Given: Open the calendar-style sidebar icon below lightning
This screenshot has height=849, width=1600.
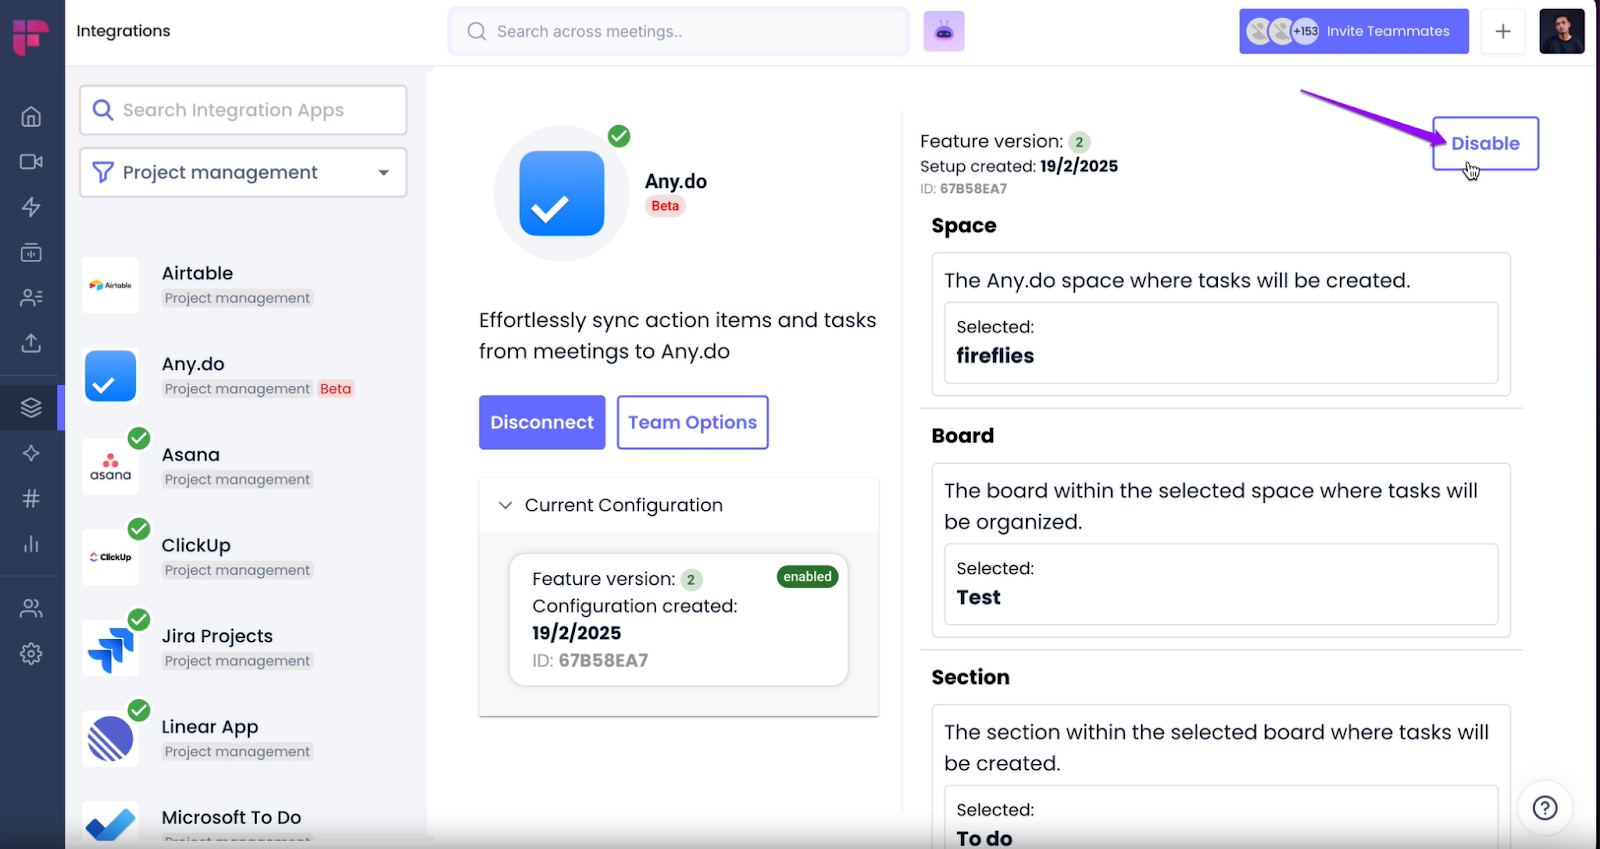Looking at the screenshot, I should (31, 252).
